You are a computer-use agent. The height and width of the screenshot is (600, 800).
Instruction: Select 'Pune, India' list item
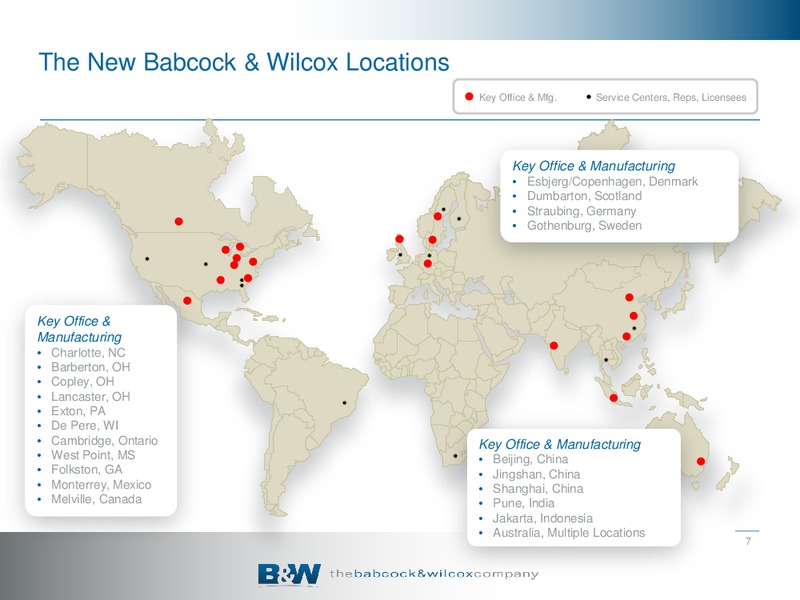523,503
